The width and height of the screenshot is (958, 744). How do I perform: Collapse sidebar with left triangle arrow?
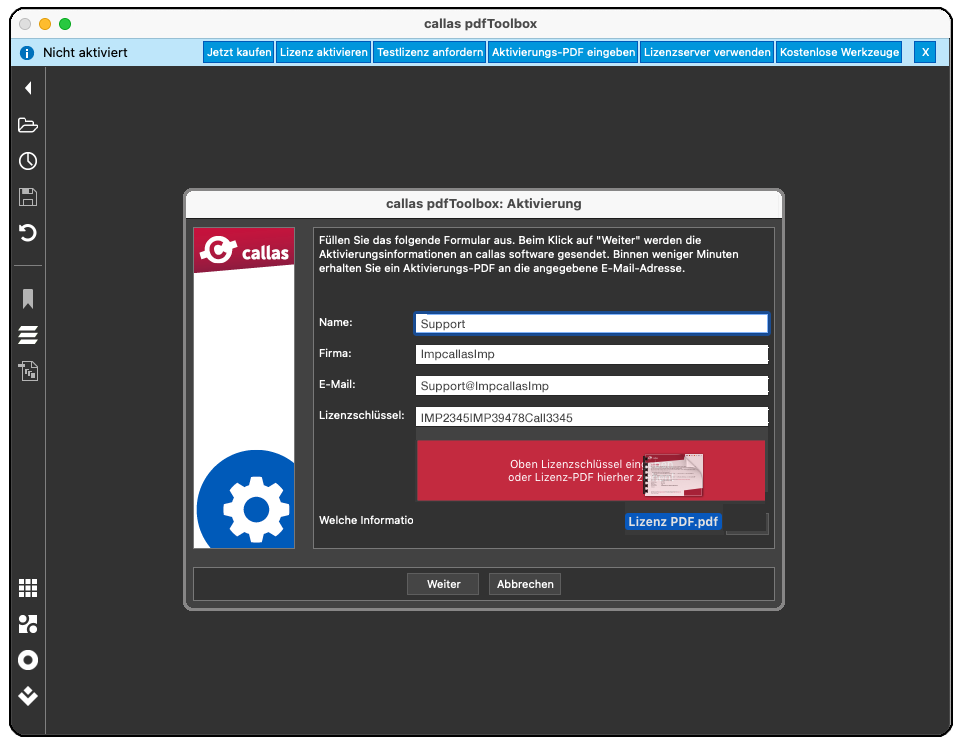[28, 88]
